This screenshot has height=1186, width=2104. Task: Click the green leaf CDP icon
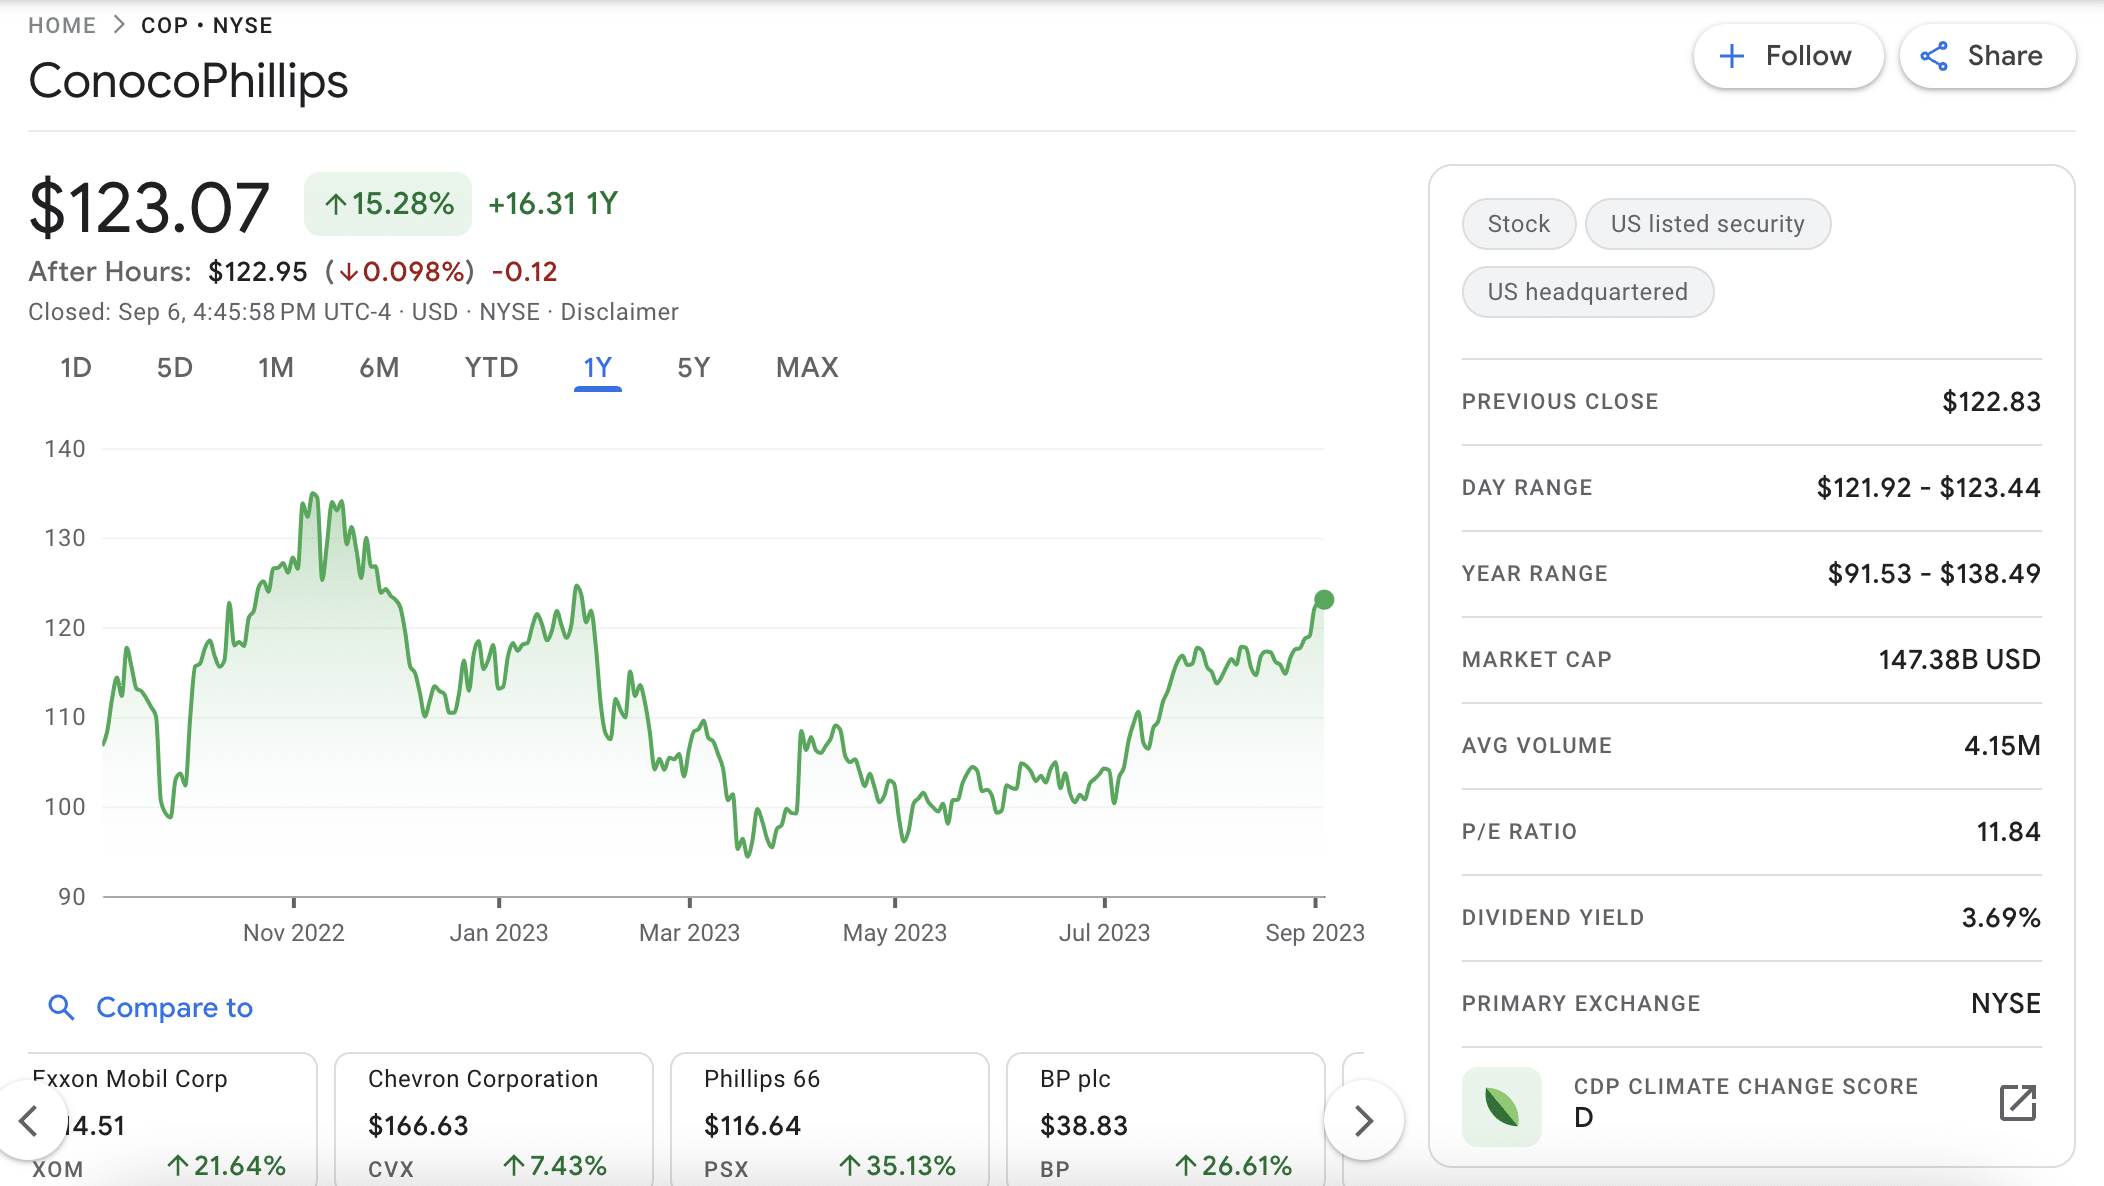point(1502,1106)
